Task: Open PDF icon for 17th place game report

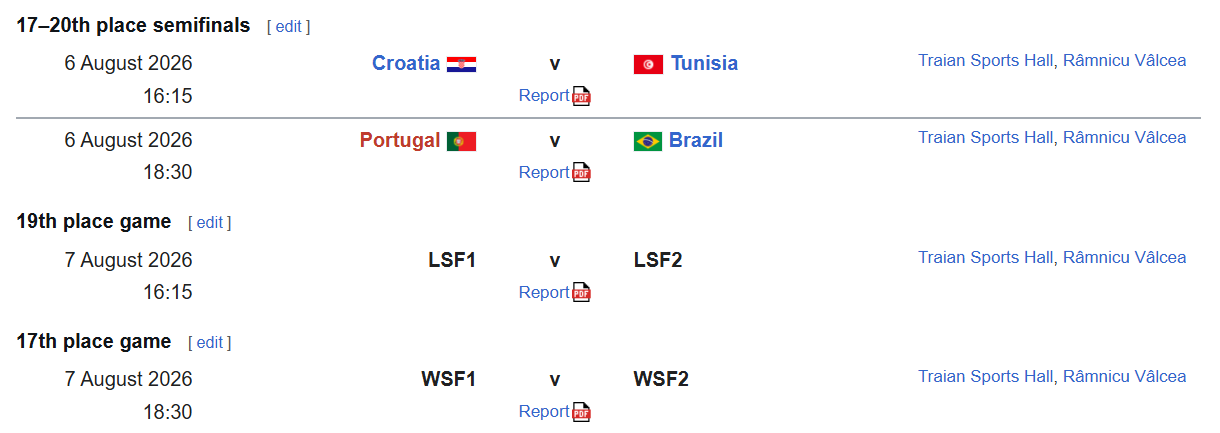Action: [x=582, y=411]
